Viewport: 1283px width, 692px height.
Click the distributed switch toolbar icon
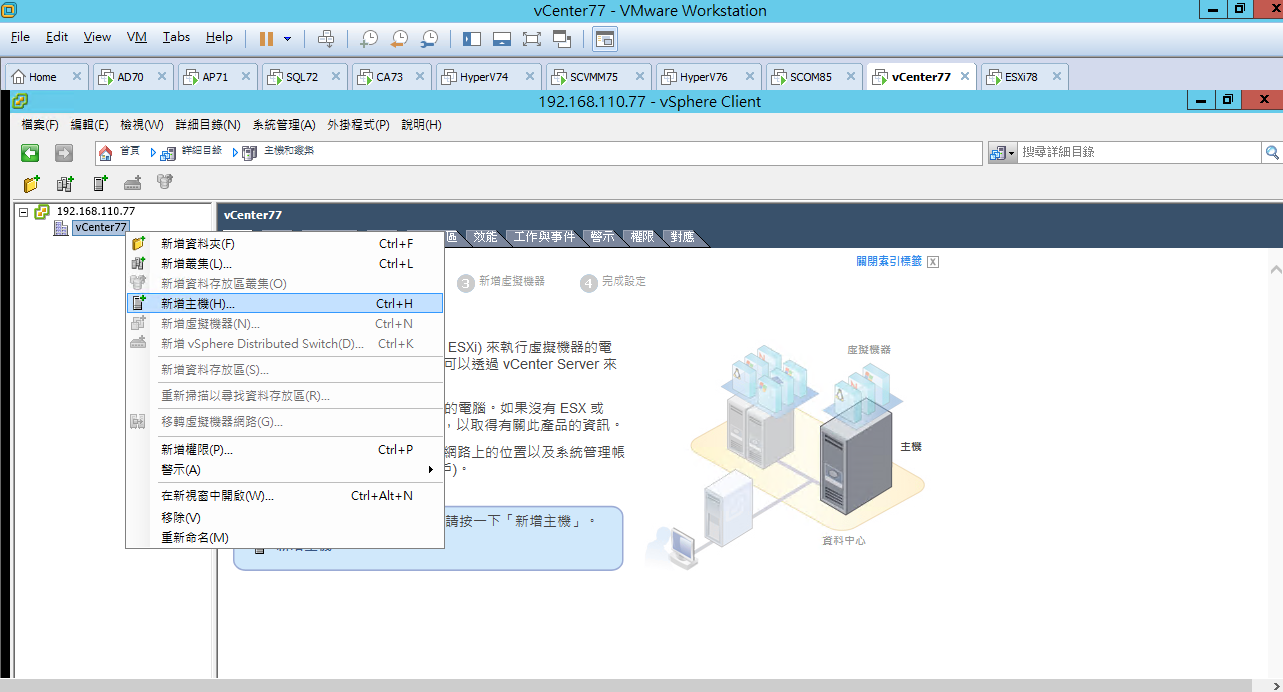(x=132, y=183)
